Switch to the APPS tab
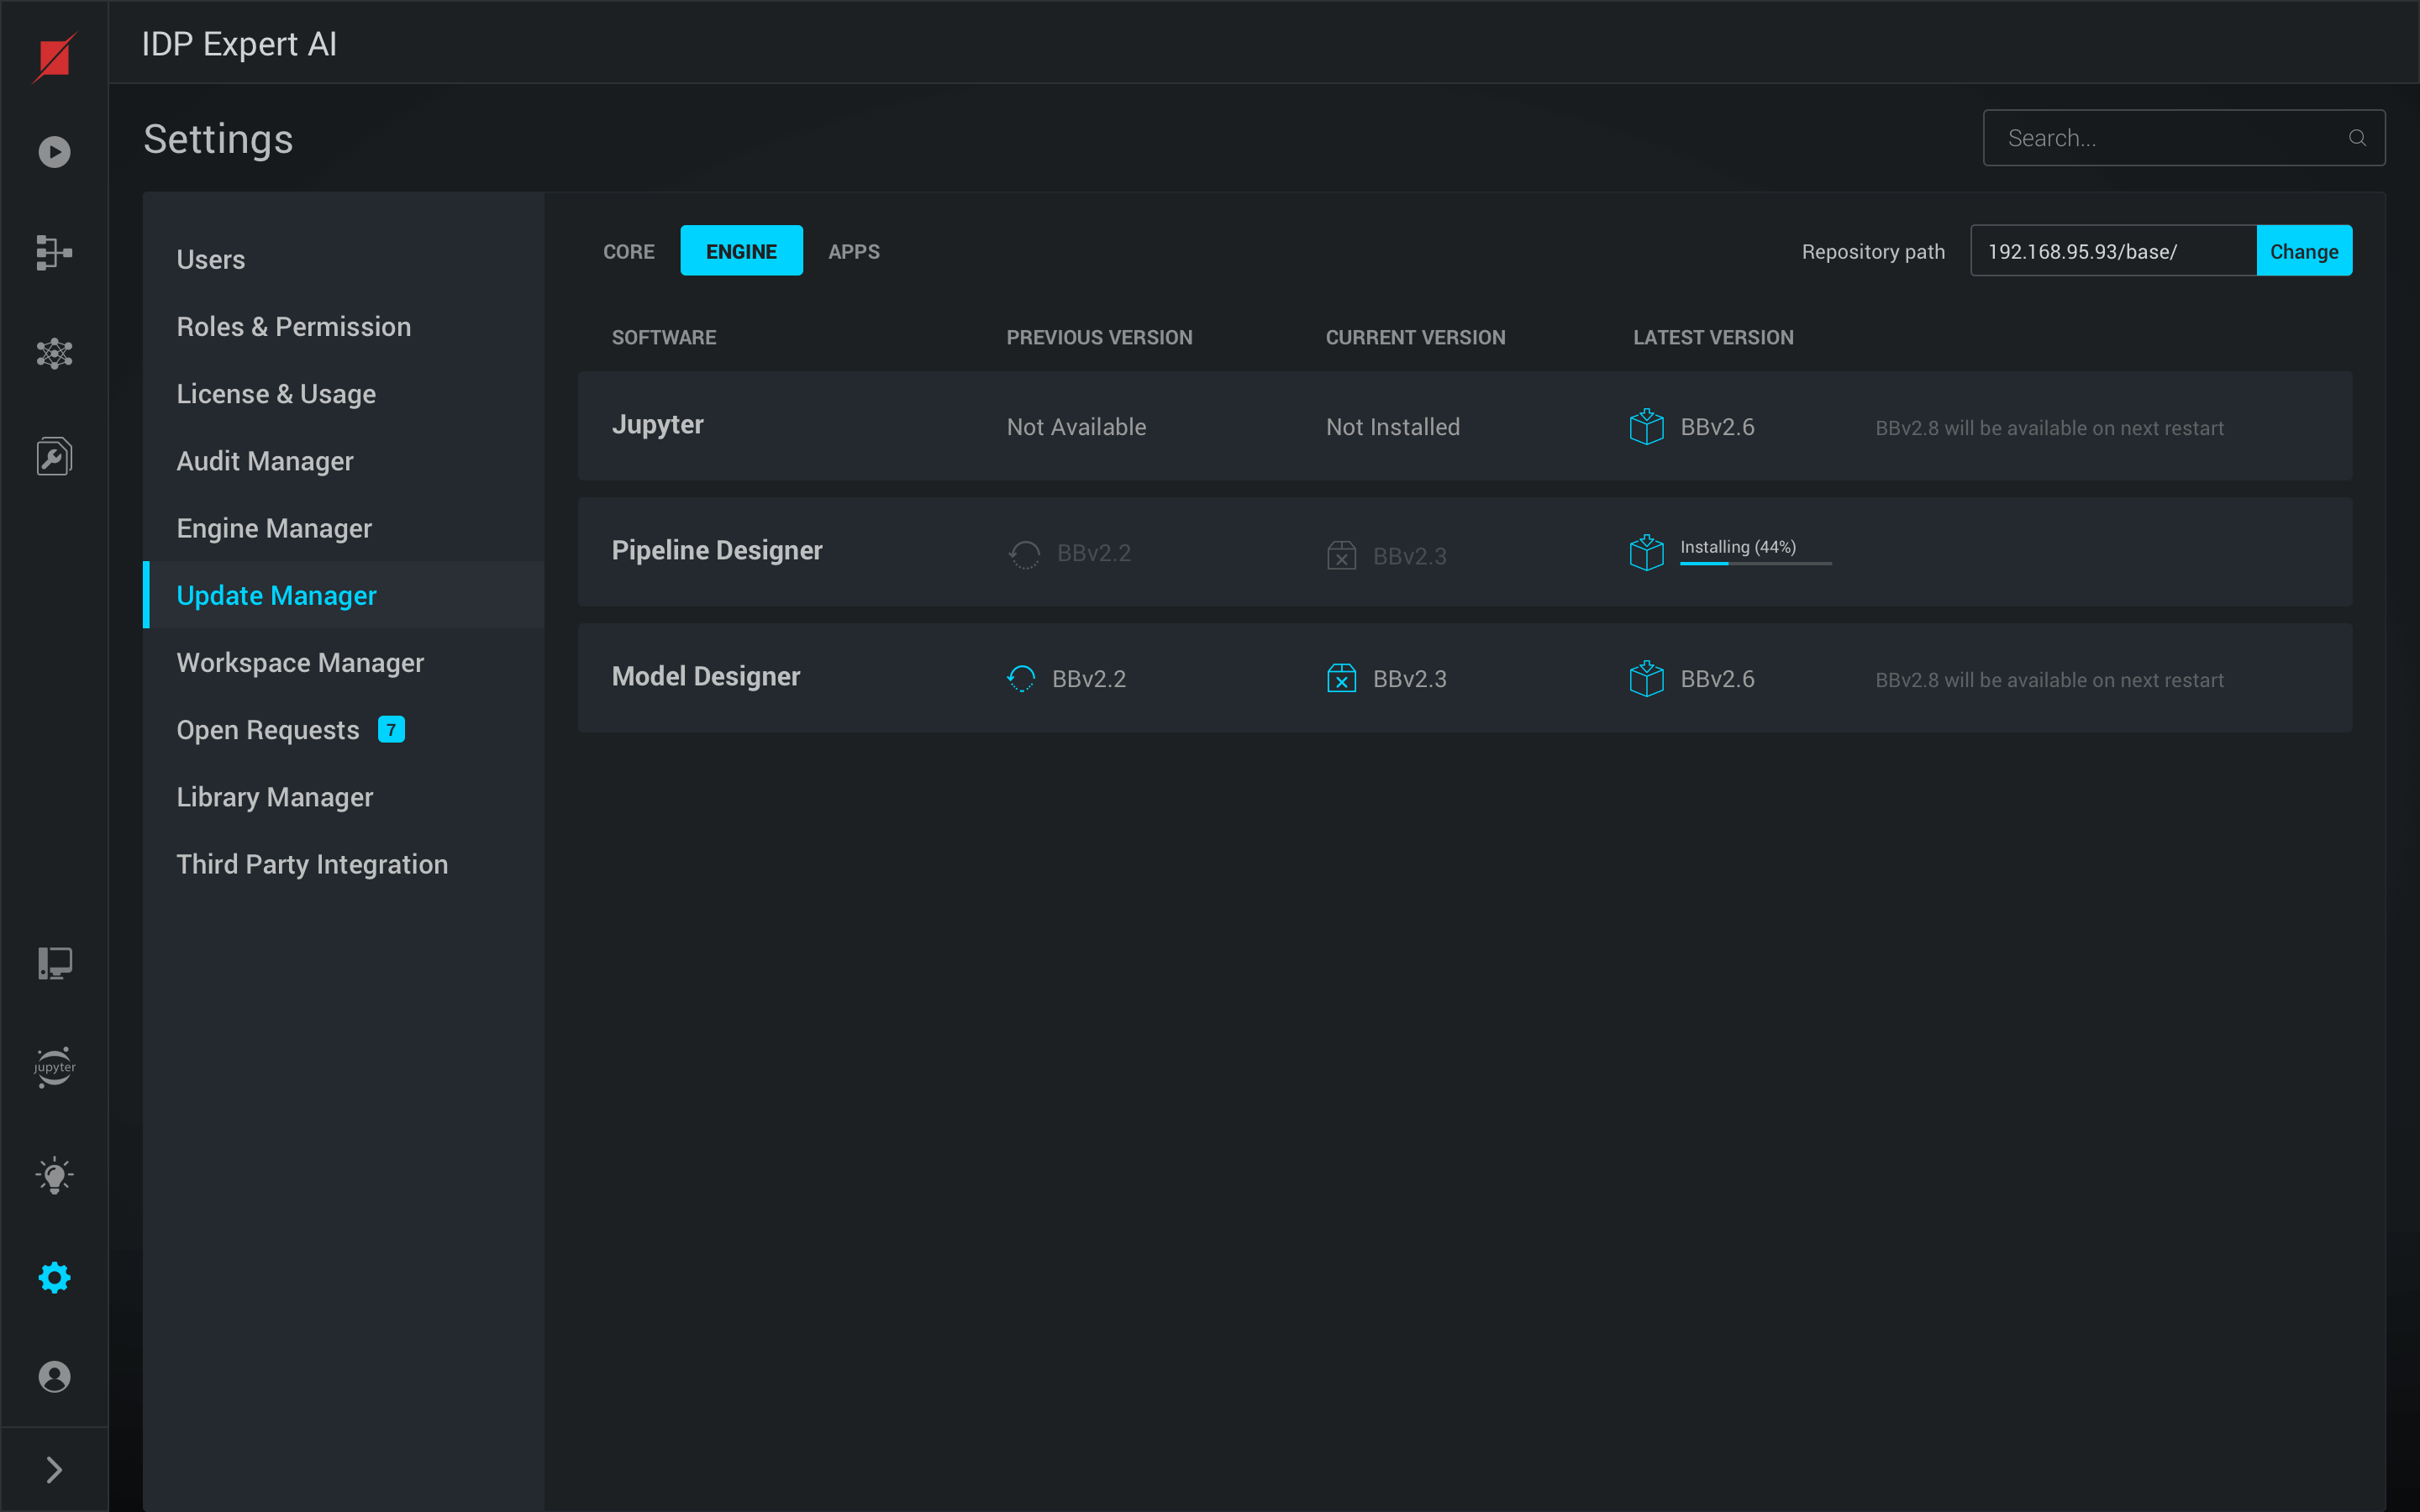The width and height of the screenshot is (2420, 1512). pyautogui.click(x=853, y=251)
